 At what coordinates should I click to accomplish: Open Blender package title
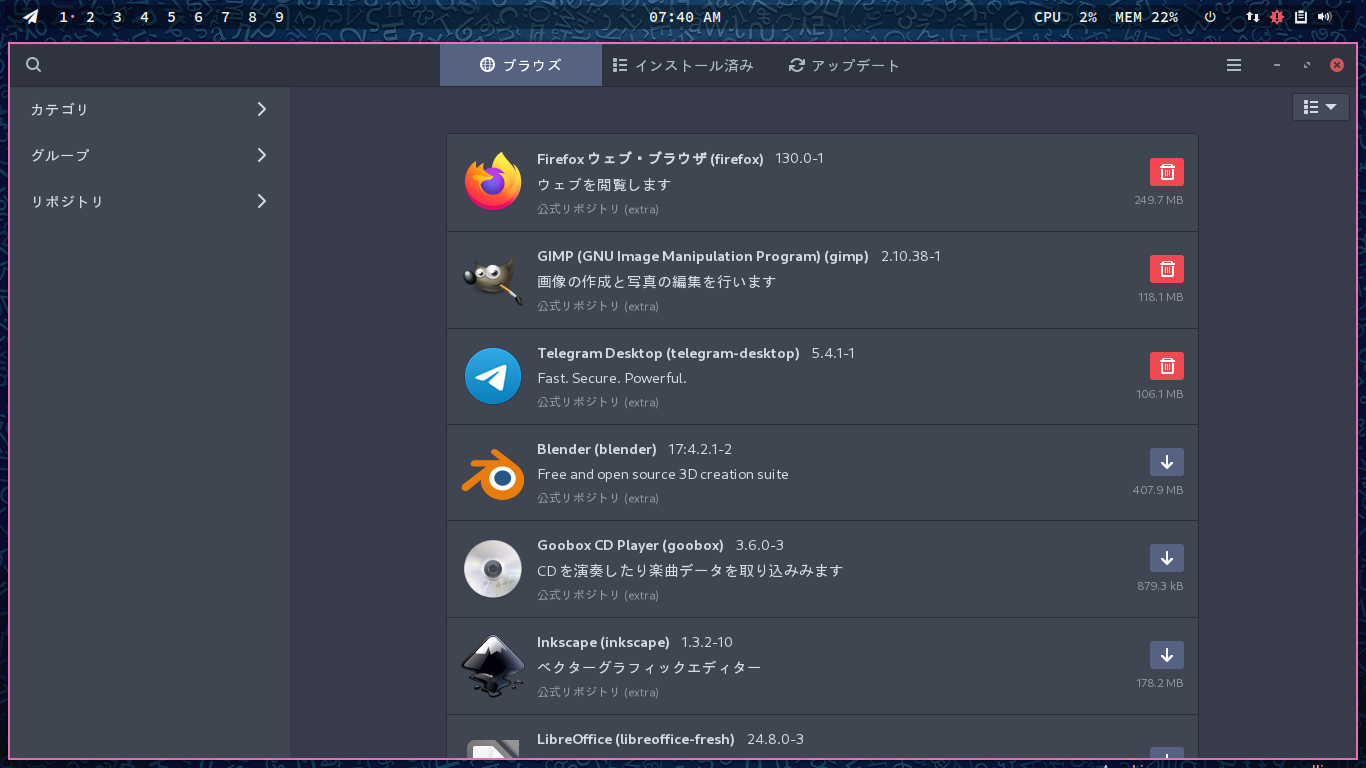[597, 449]
